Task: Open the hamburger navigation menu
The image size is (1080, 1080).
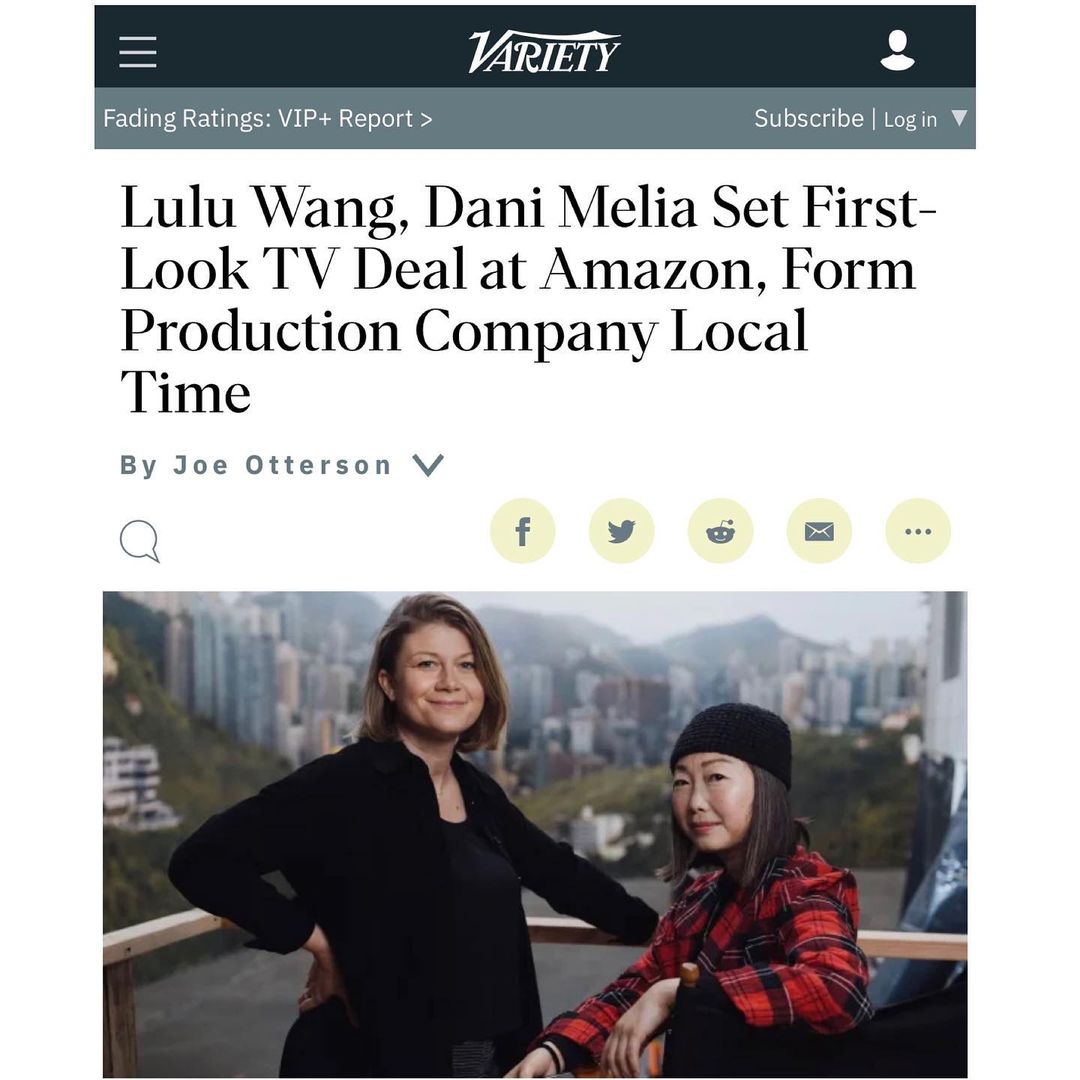Action: click(x=138, y=52)
